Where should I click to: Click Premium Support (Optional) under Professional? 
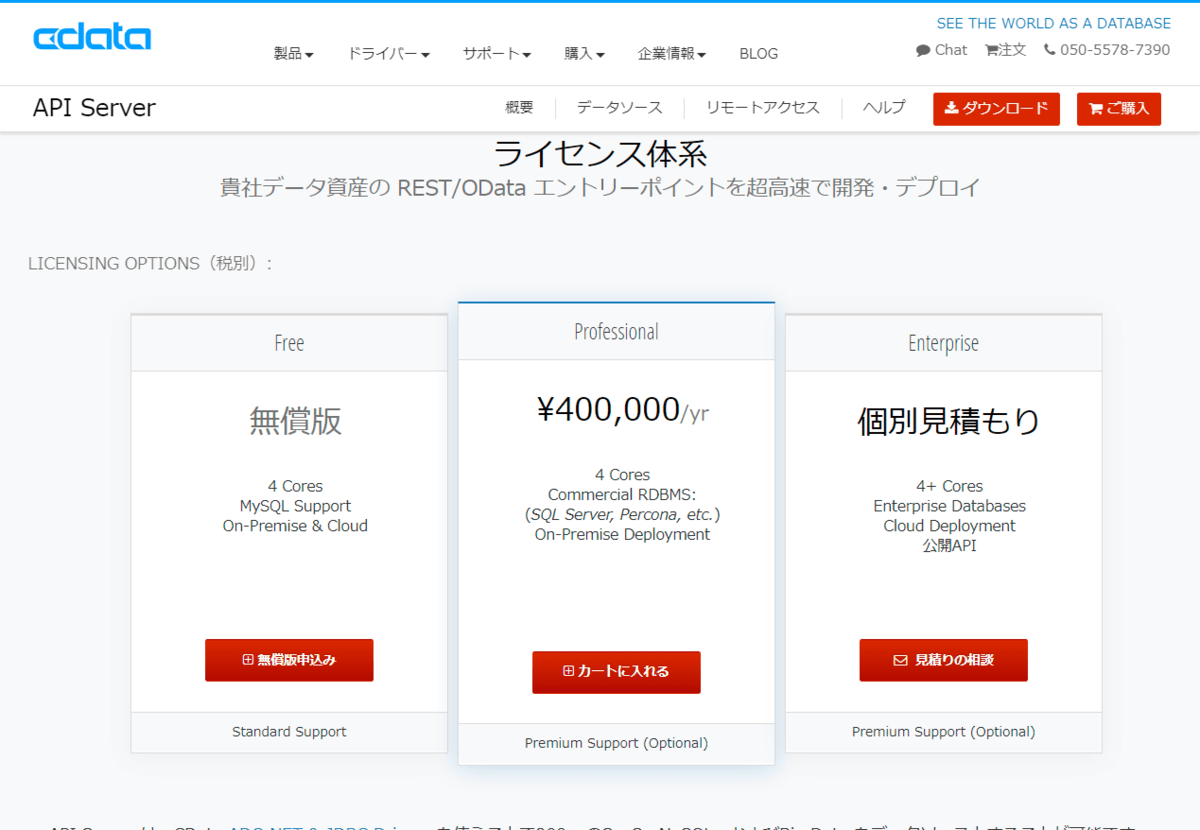[x=616, y=743]
